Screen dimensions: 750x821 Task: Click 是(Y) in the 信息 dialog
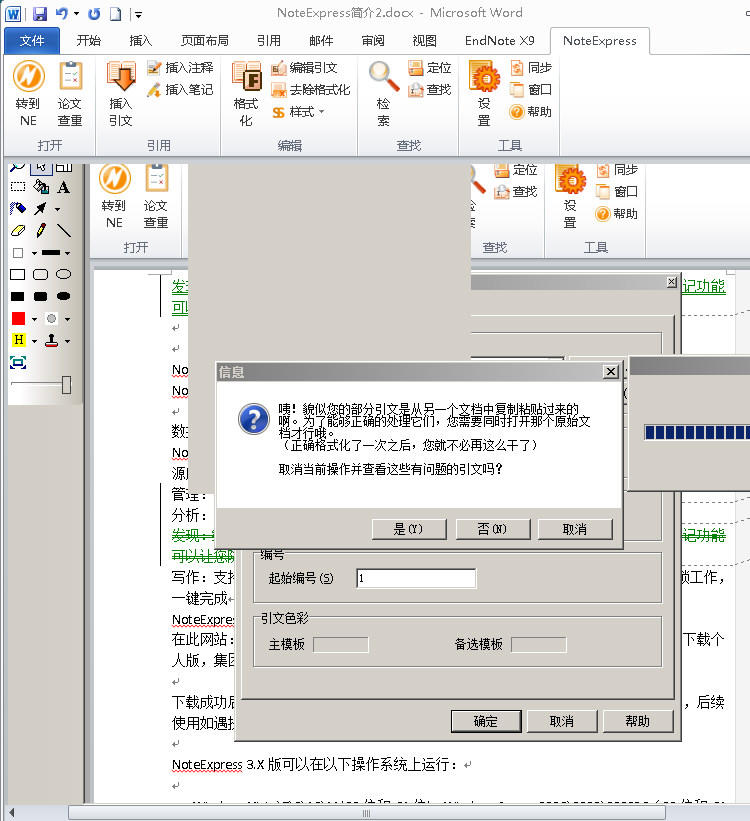click(x=409, y=529)
